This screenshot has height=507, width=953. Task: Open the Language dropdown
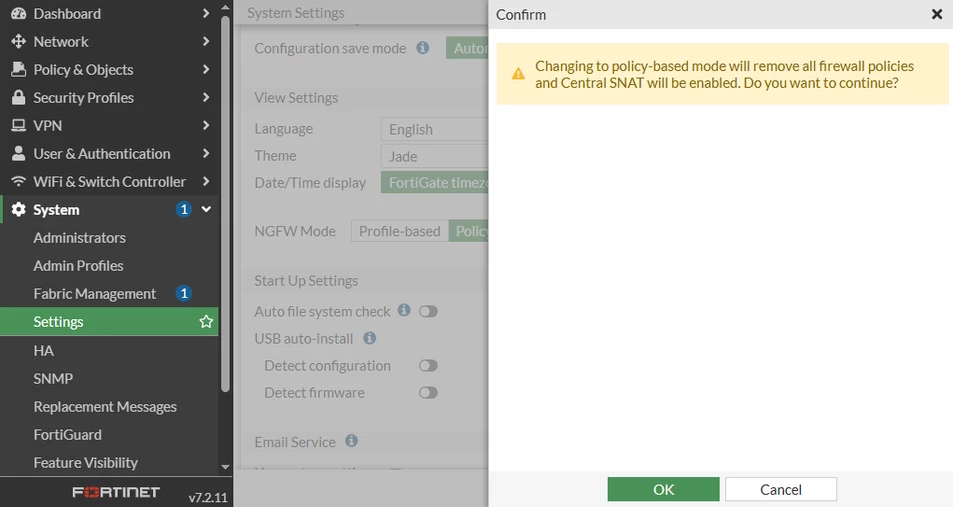click(x=435, y=129)
